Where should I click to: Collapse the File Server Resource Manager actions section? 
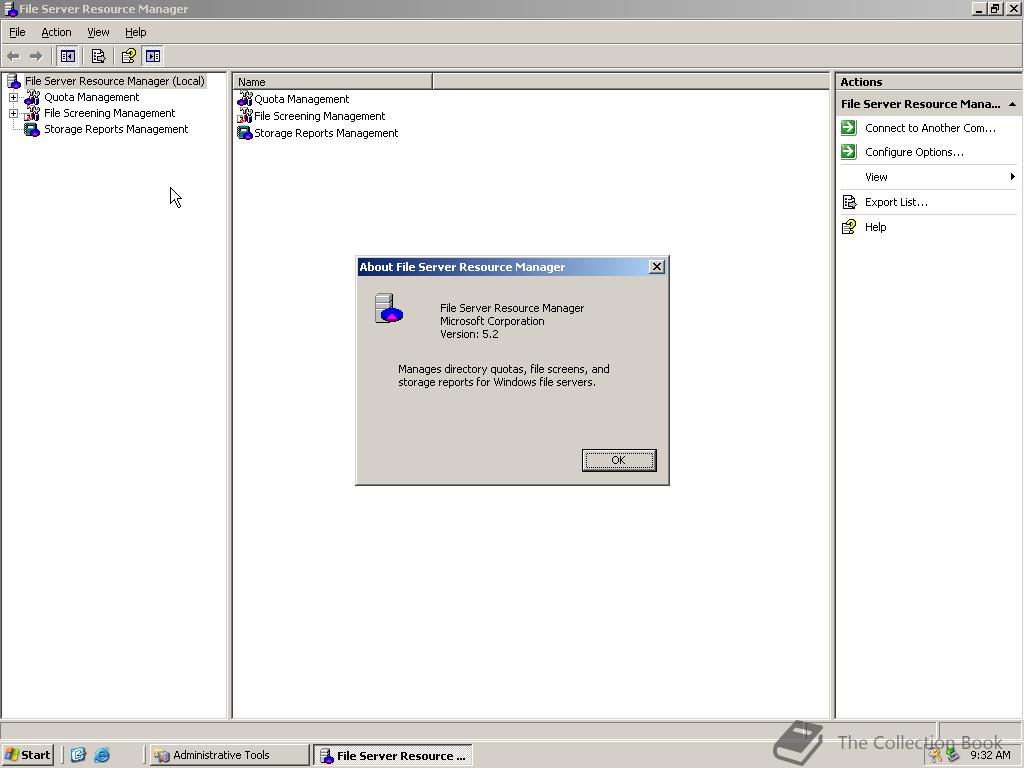[x=1012, y=104]
